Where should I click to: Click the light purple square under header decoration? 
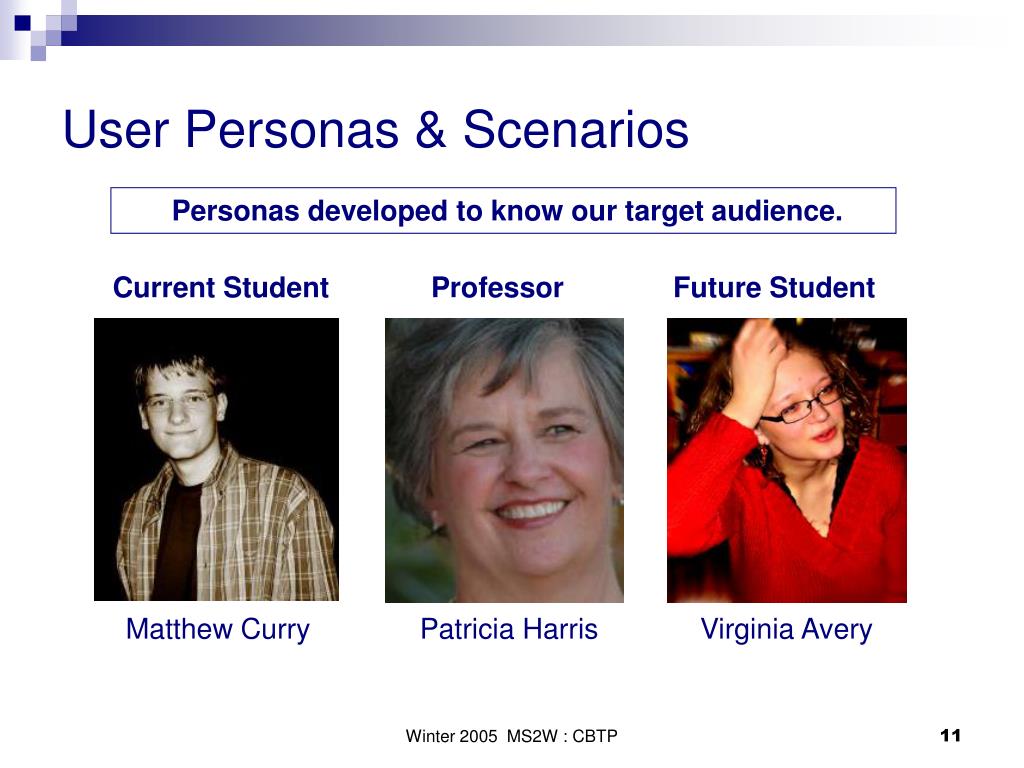[x=38, y=53]
